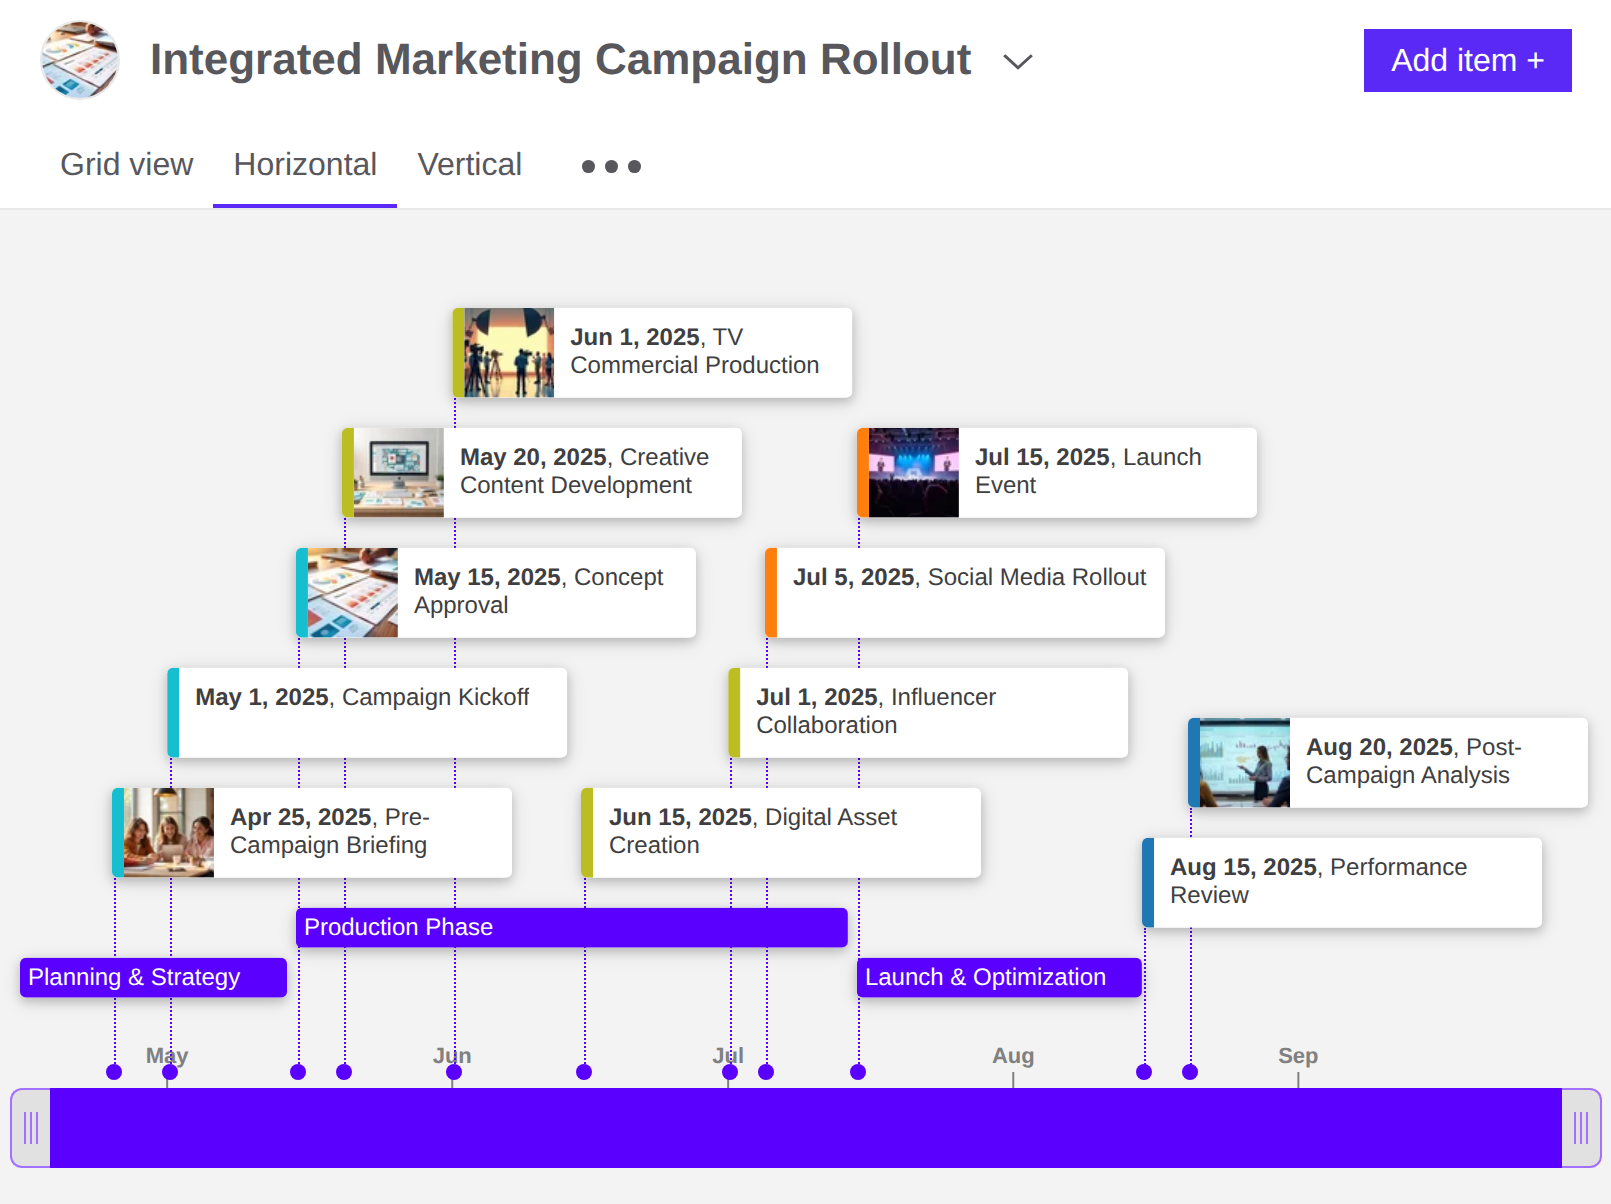Select the Launch & Optimization phase bar
The width and height of the screenshot is (1611, 1204).
pyautogui.click(x=998, y=977)
